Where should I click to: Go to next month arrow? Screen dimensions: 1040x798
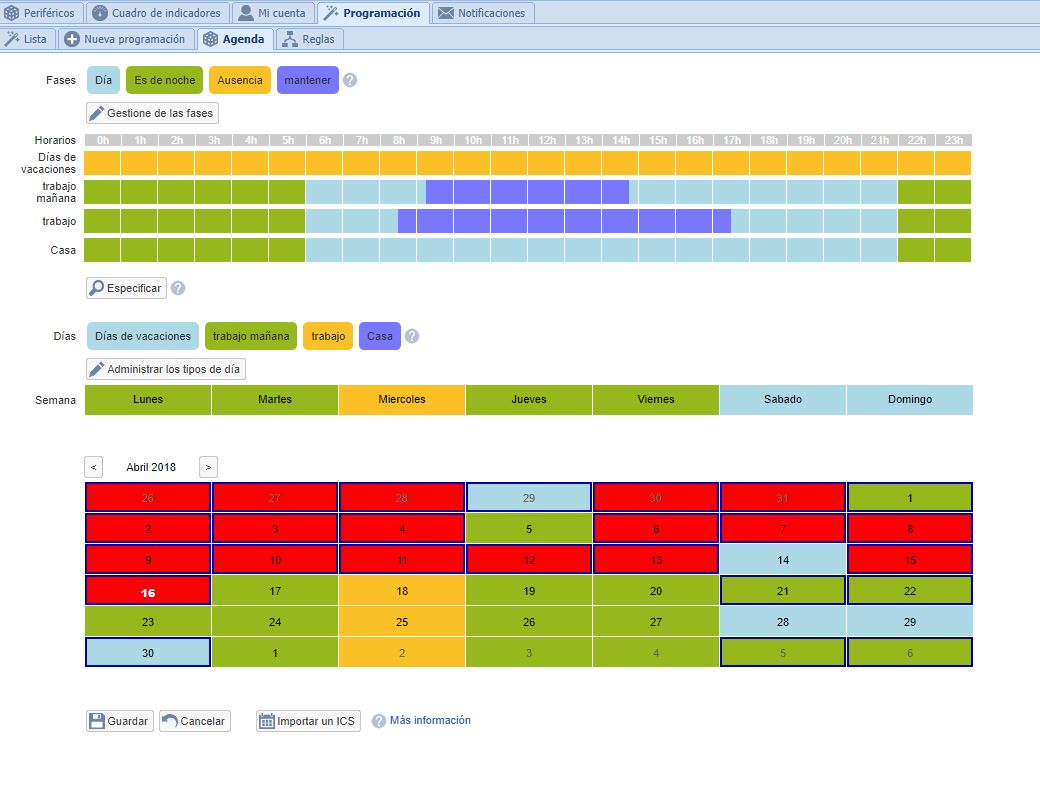[x=208, y=467]
